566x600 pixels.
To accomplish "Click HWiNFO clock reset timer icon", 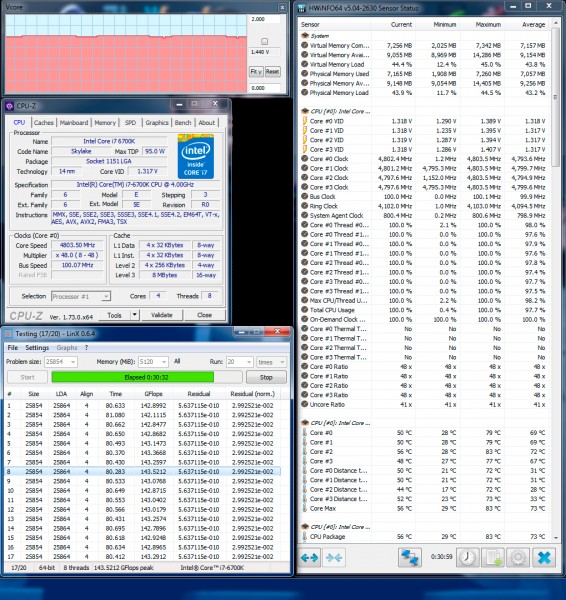I will click(468, 558).
